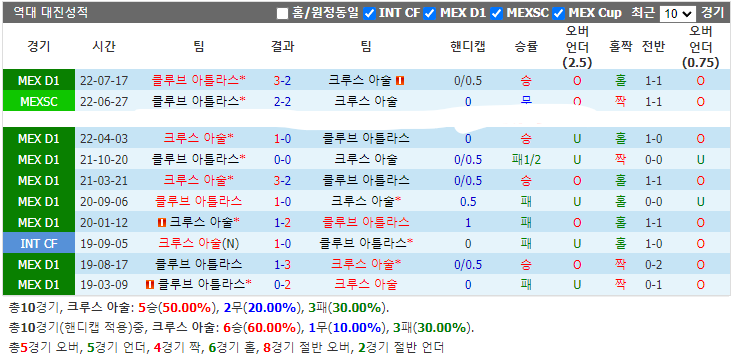734x364 pixels.
Task: Uncheck the MEXSC filter checkbox
Action: pos(497,14)
